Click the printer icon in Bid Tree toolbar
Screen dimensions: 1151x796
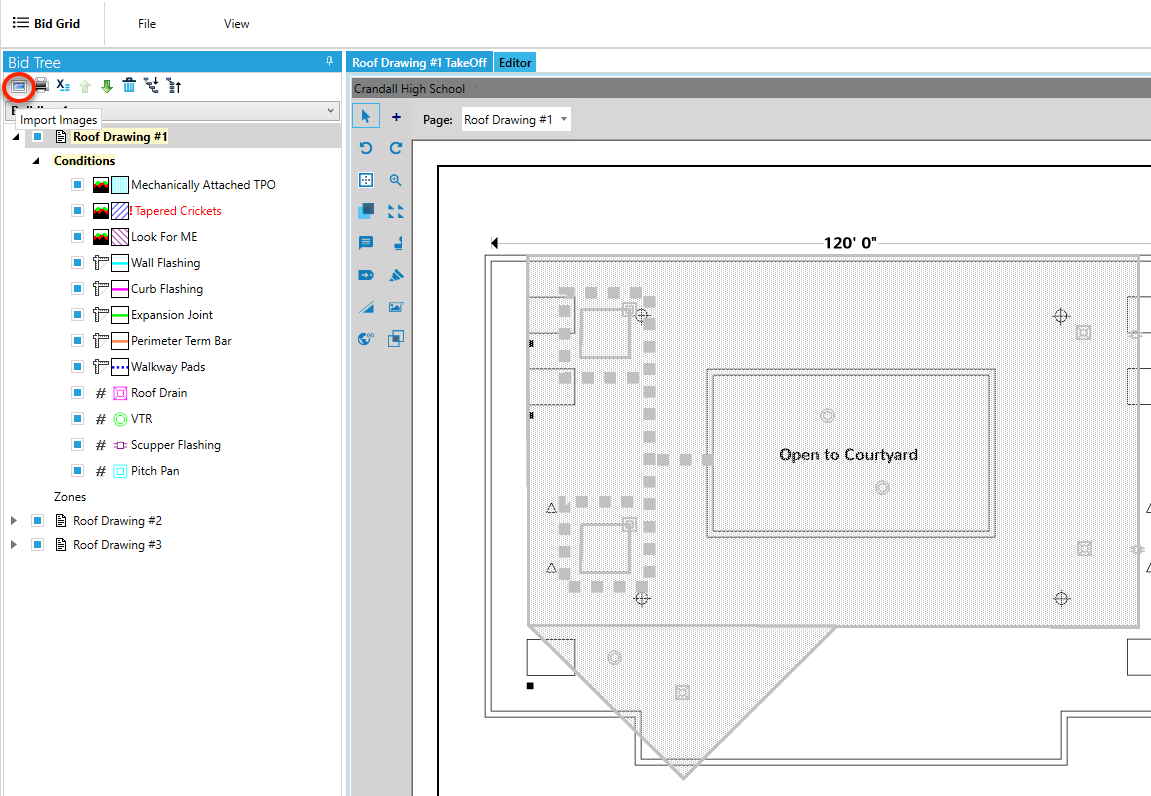click(41, 85)
